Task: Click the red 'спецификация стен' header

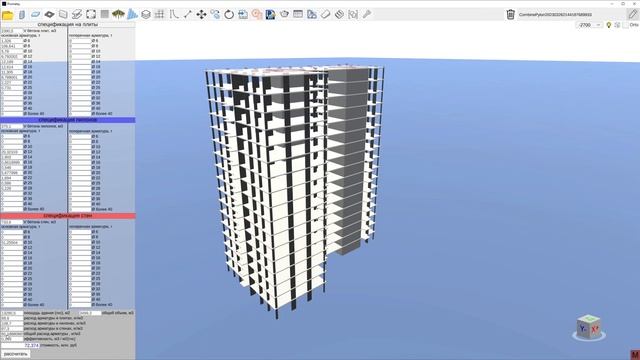Action: [68, 216]
